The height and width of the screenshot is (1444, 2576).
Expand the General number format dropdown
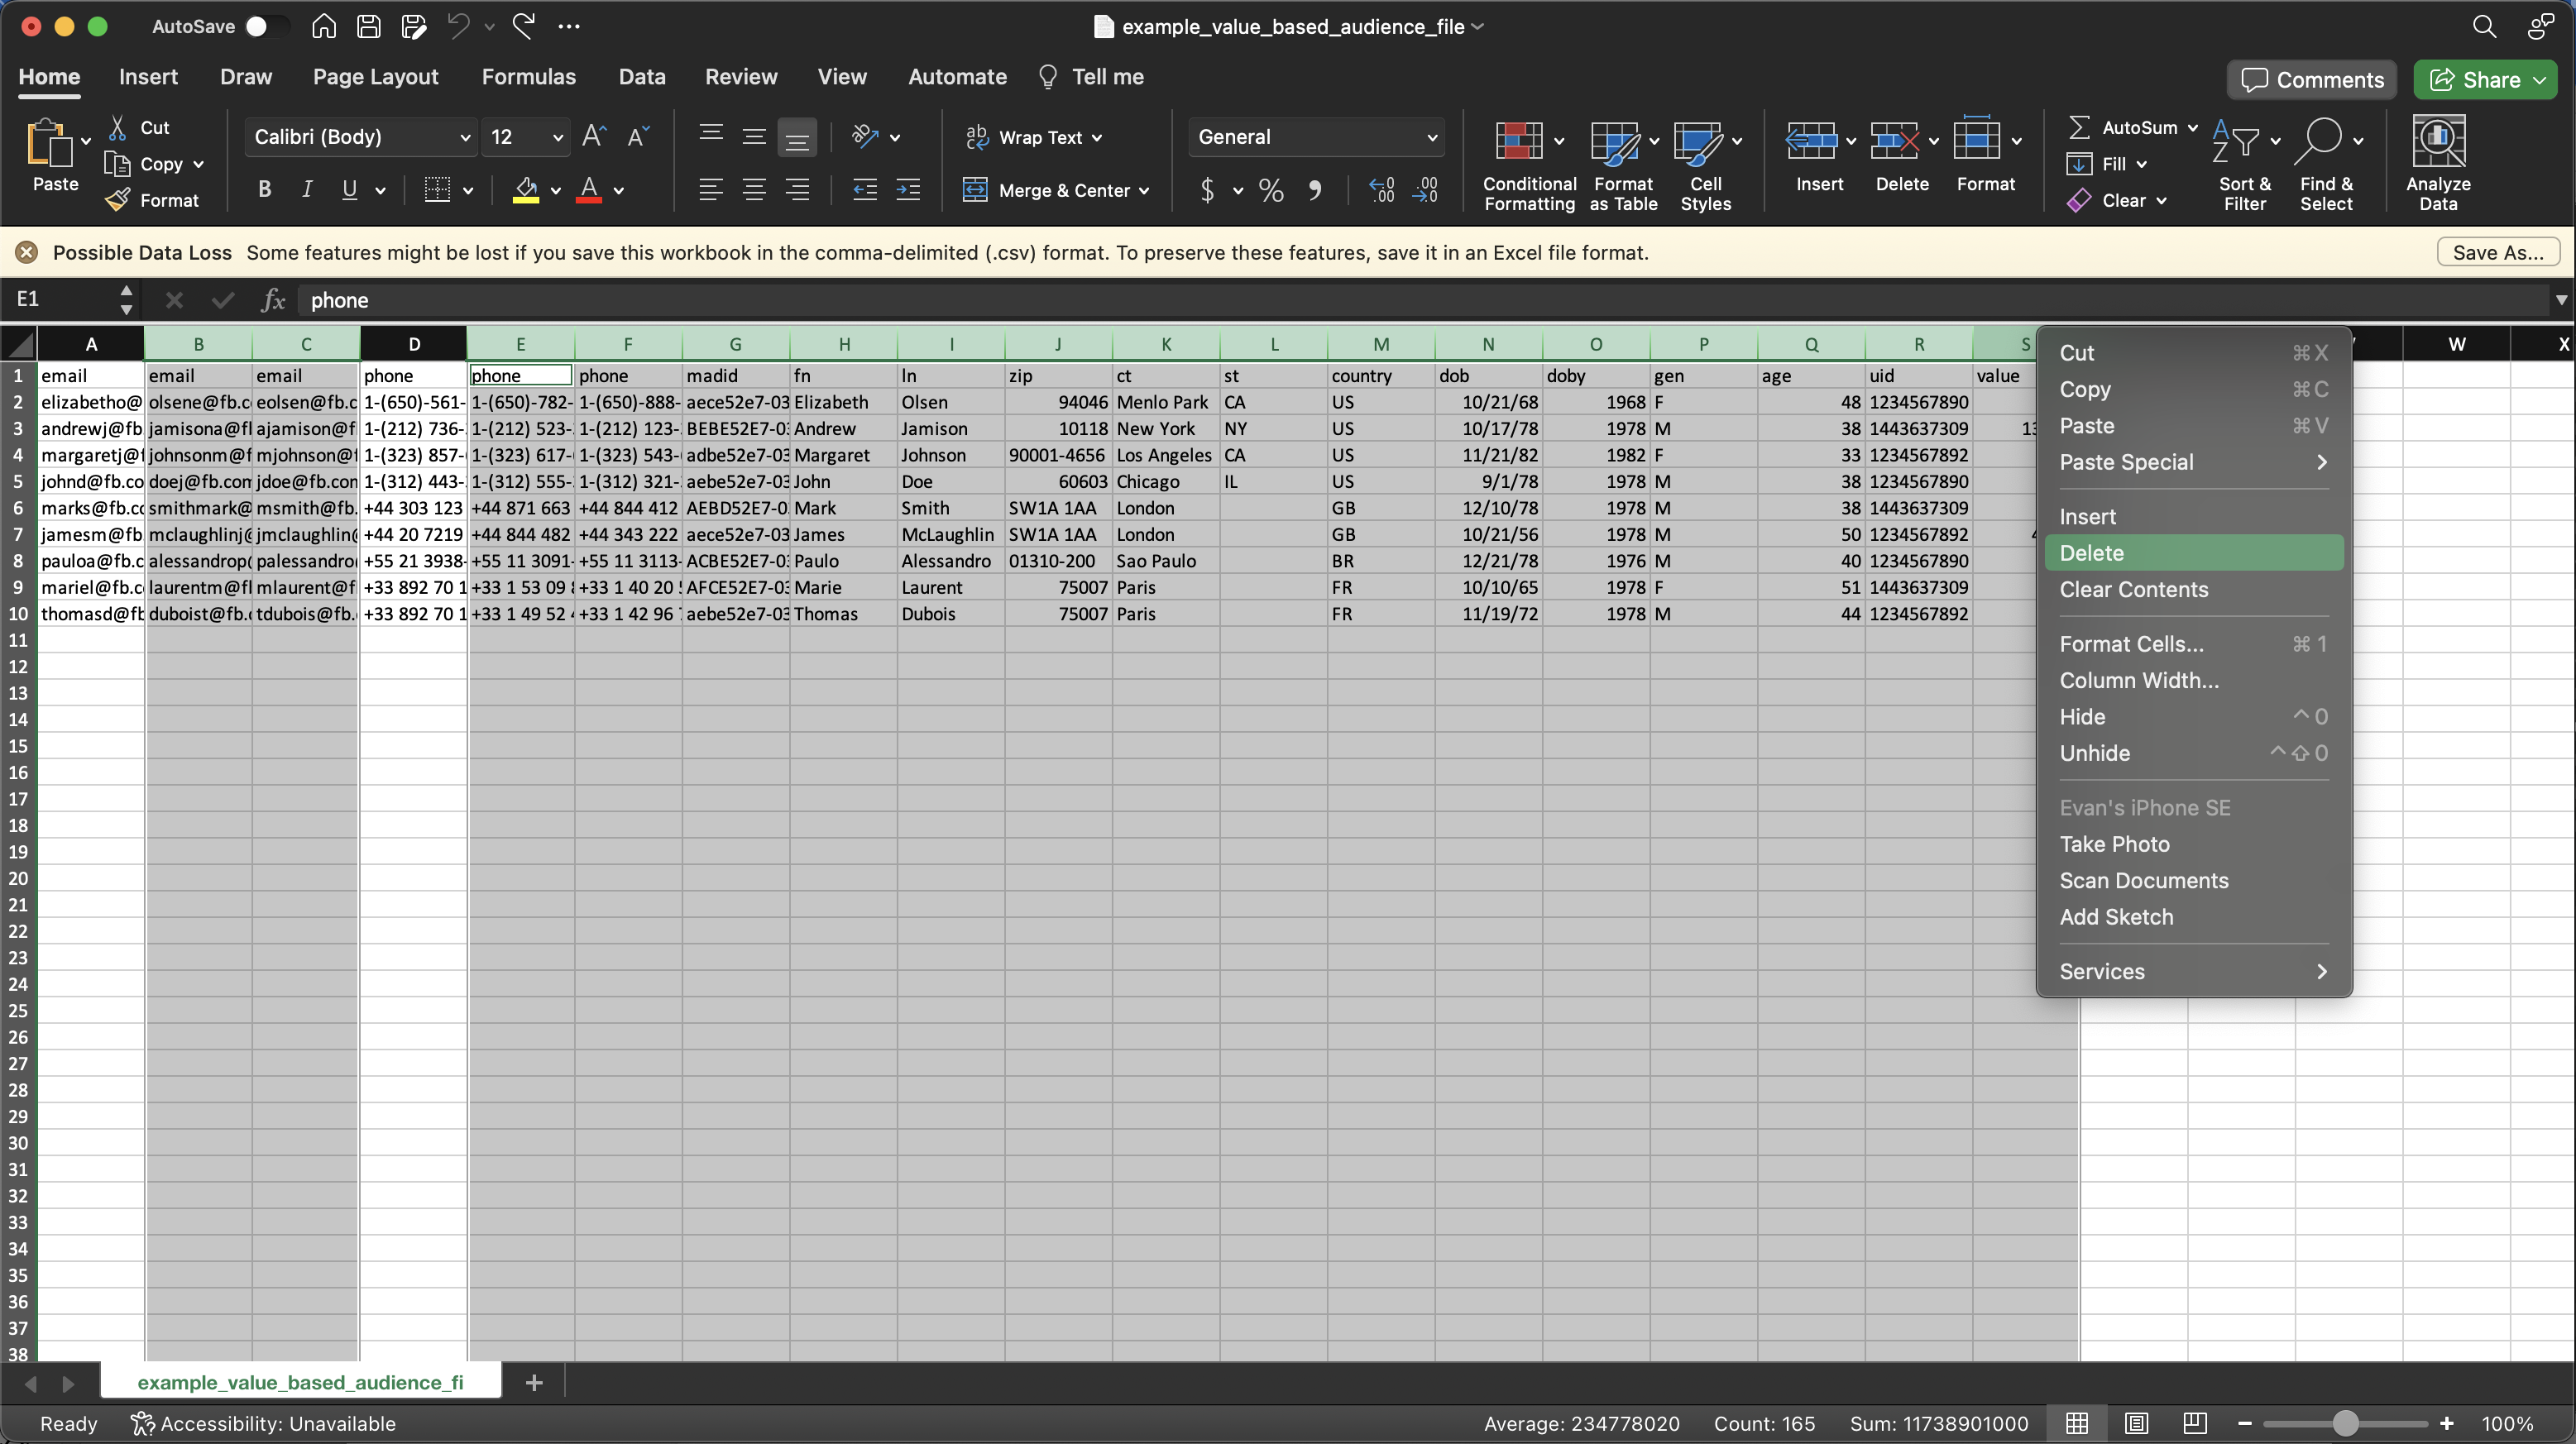pyautogui.click(x=1431, y=137)
